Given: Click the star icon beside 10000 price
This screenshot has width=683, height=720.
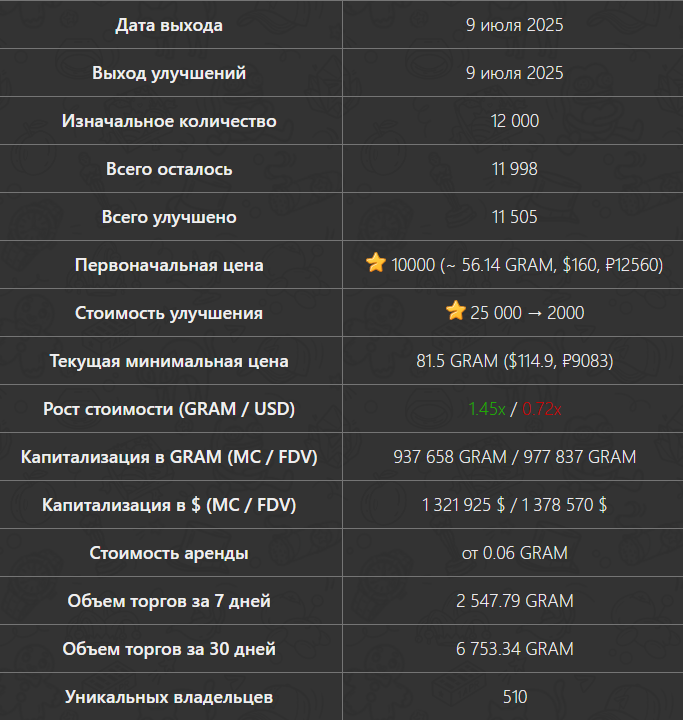Looking at the screenshot, I should point(376,263).
